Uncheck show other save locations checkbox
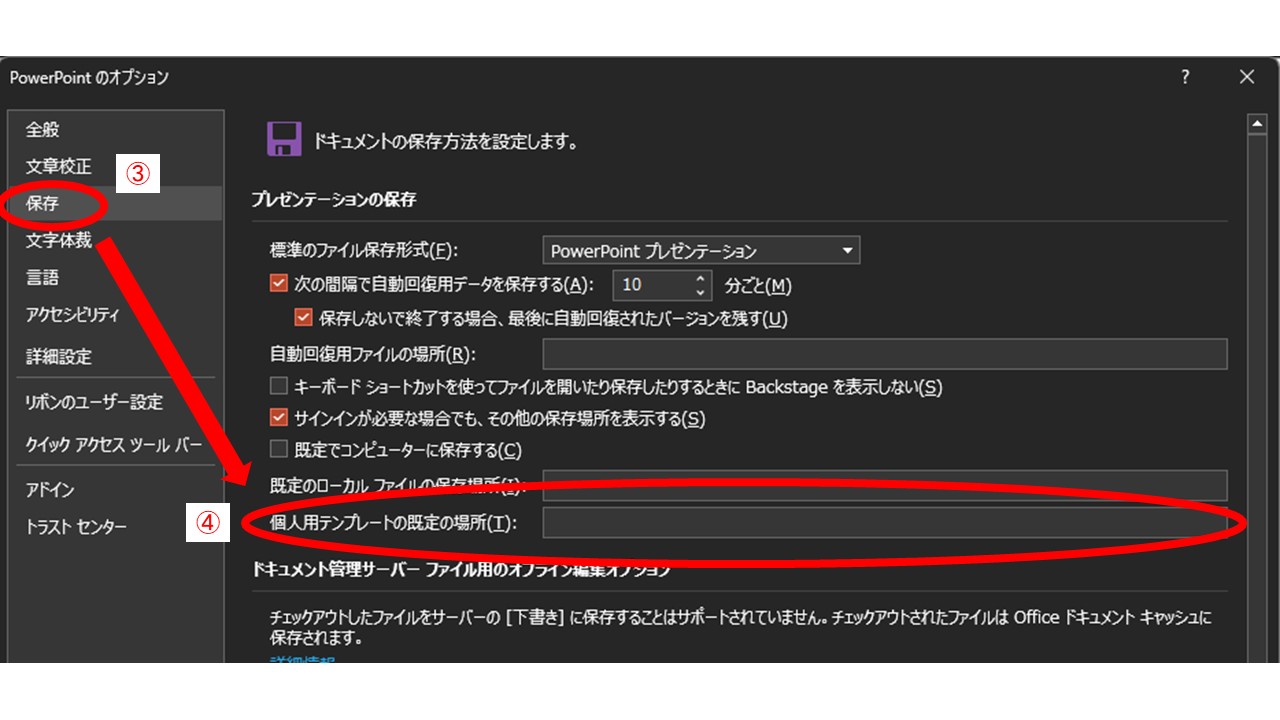Image resolution: width=1280 pixels, height=720 pixels. pos(279,418)
